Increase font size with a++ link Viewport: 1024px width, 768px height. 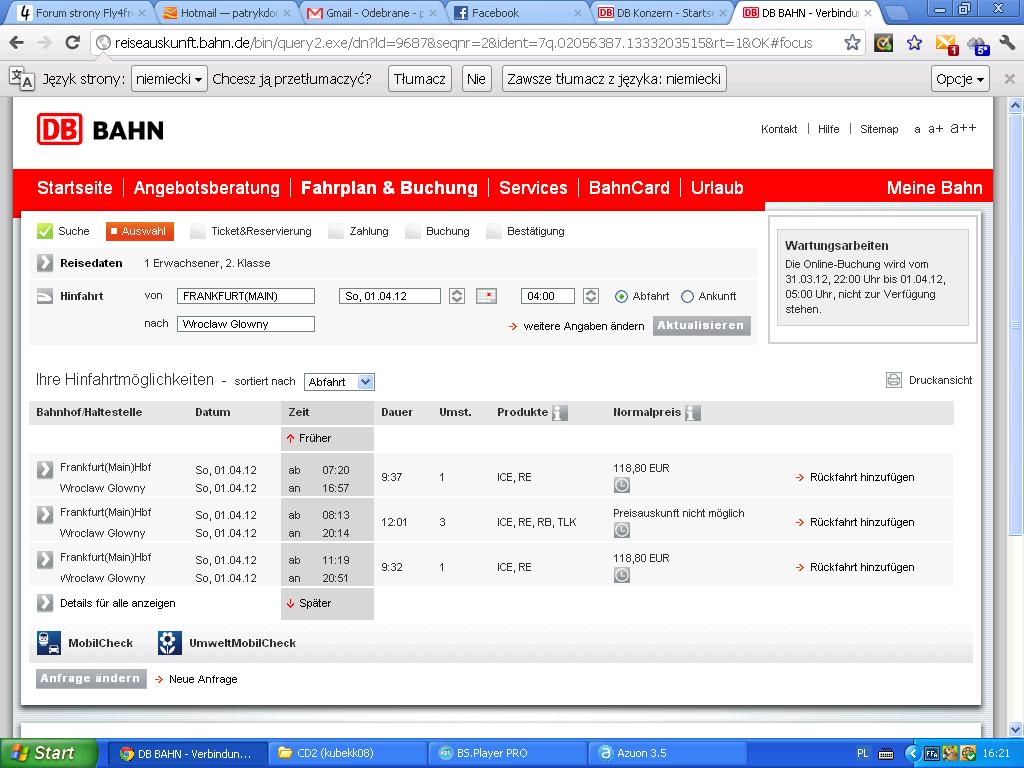963,128
